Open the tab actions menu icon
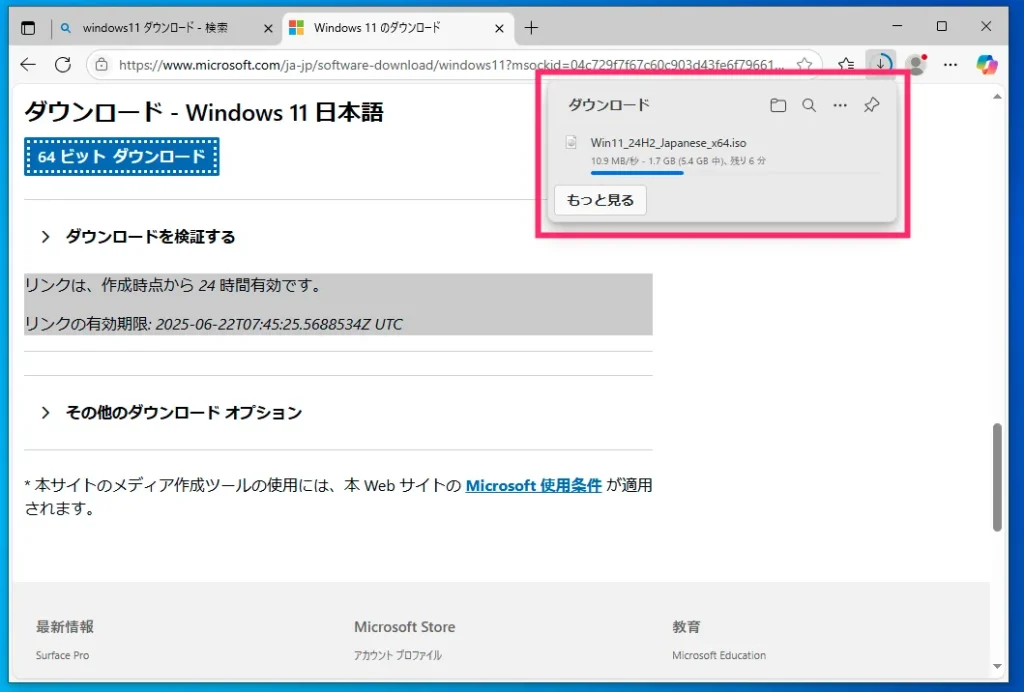 [27, 27]
